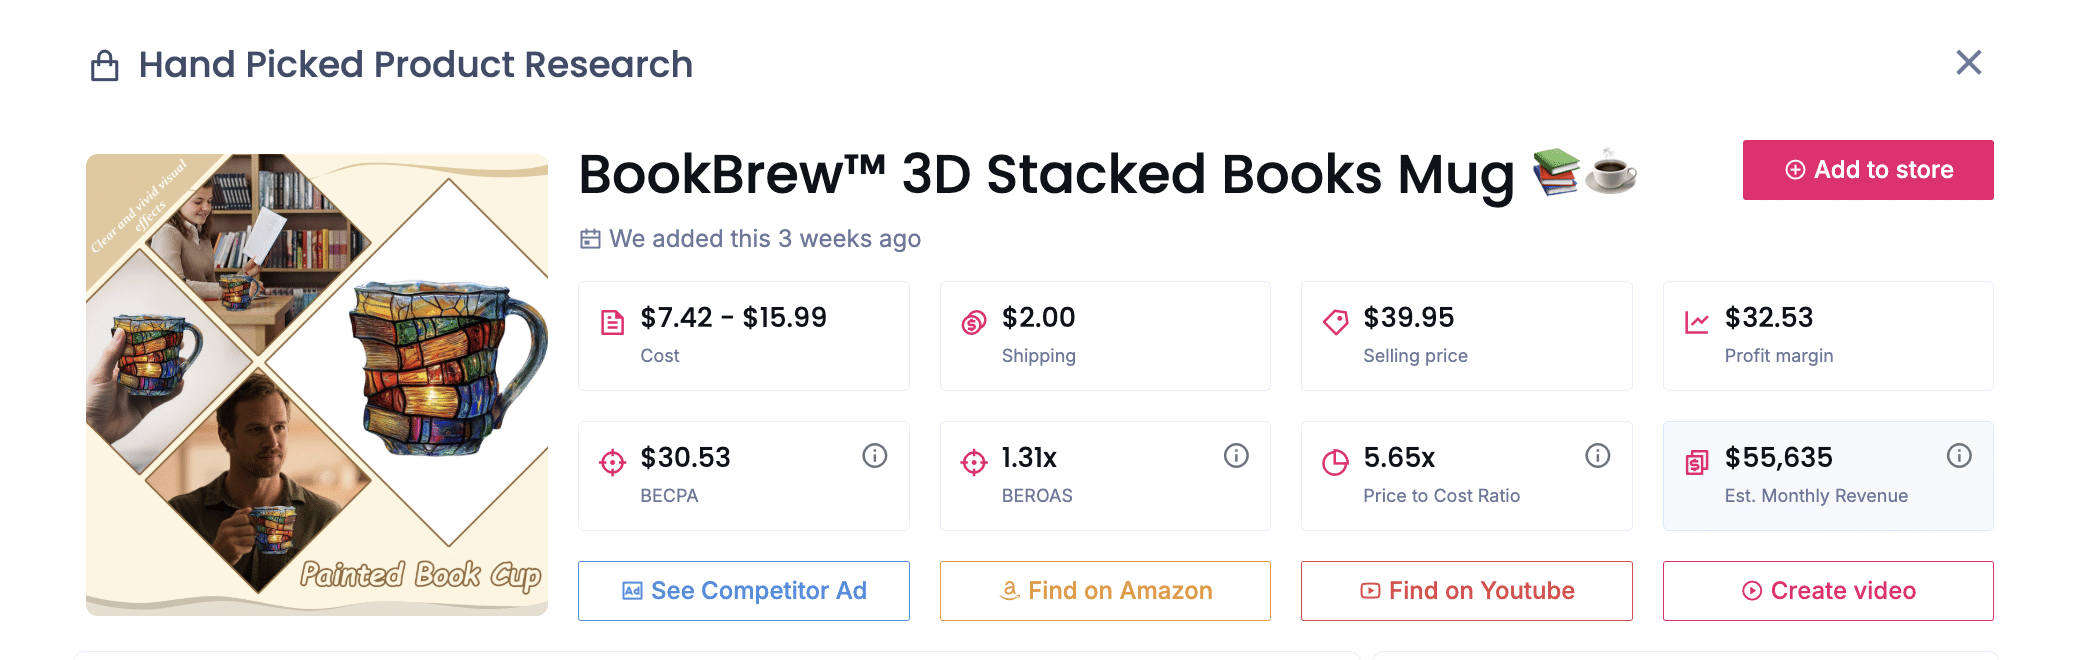Viewport: 2080px width, 660px height.
Task: Open See Competitor Ad
Action: pos(744,591)
